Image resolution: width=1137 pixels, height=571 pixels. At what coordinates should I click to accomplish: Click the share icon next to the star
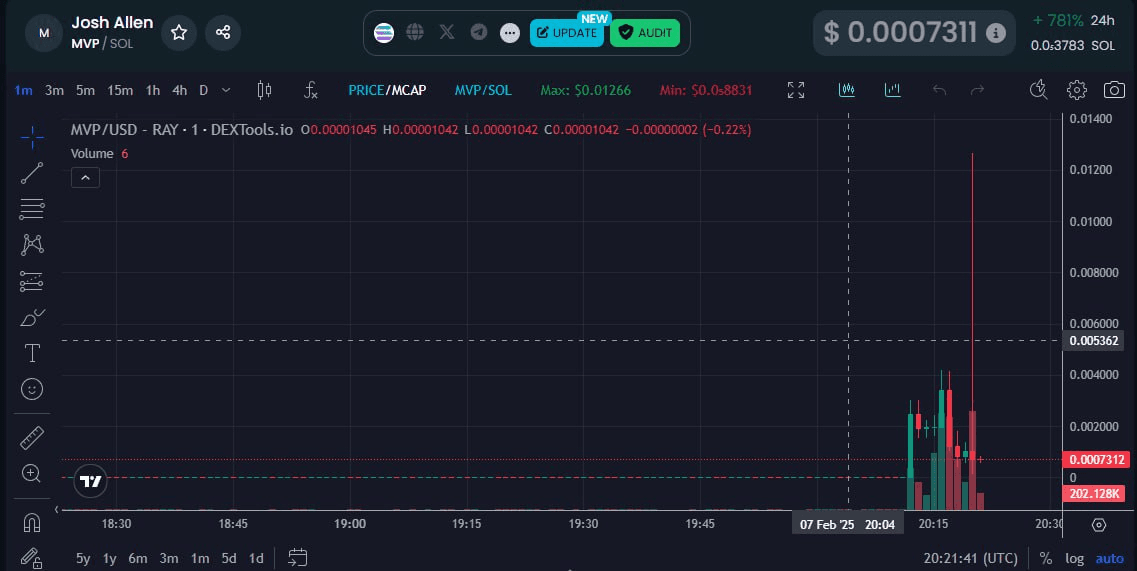click(x=223, y=33)
